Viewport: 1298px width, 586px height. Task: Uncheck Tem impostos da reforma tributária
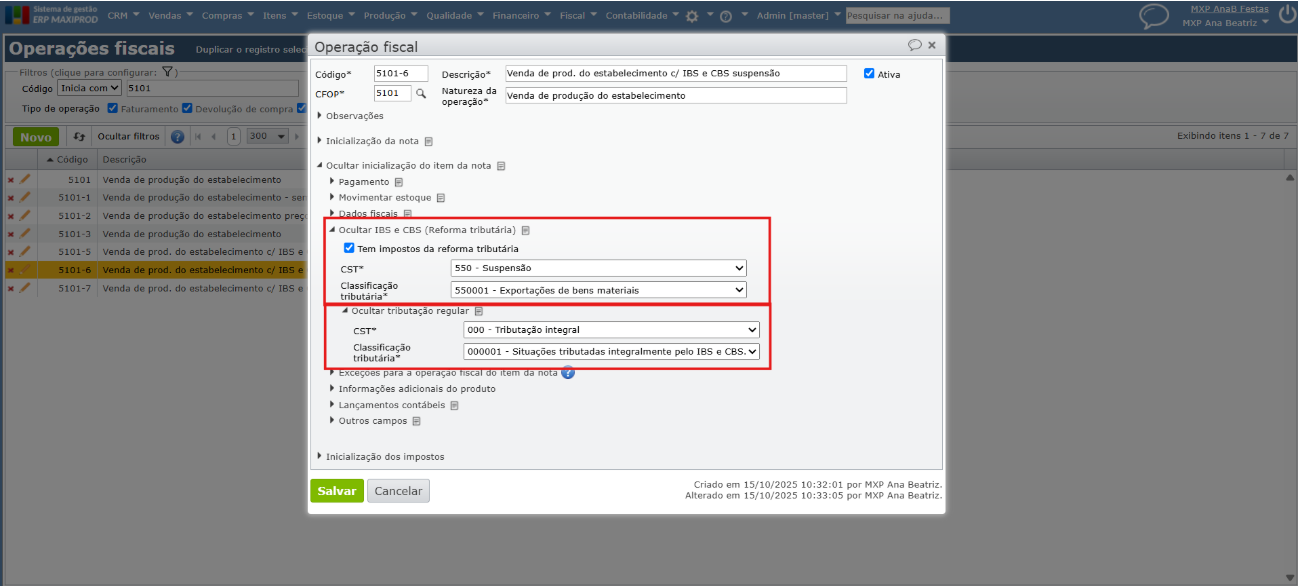coord(349,248)
